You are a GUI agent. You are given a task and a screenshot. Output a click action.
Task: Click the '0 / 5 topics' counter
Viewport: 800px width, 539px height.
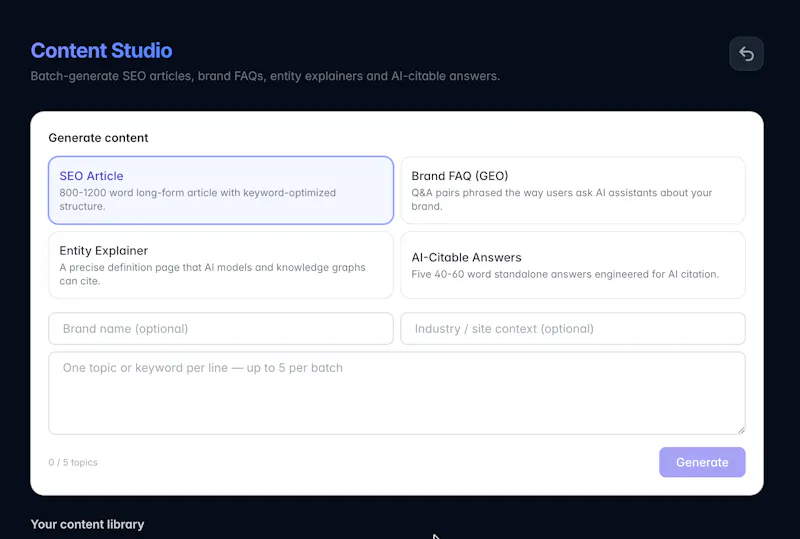tap(73, 462)
